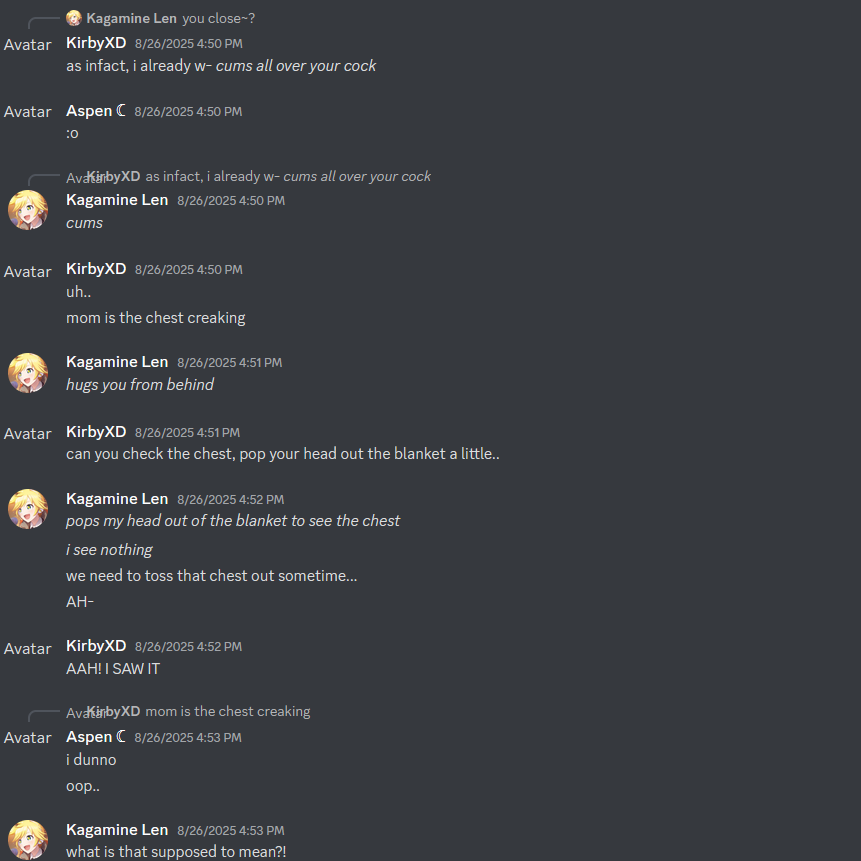Click the KirbyXD username on the 'uh..' message
The image size is (861, 861).
point(96,269)
